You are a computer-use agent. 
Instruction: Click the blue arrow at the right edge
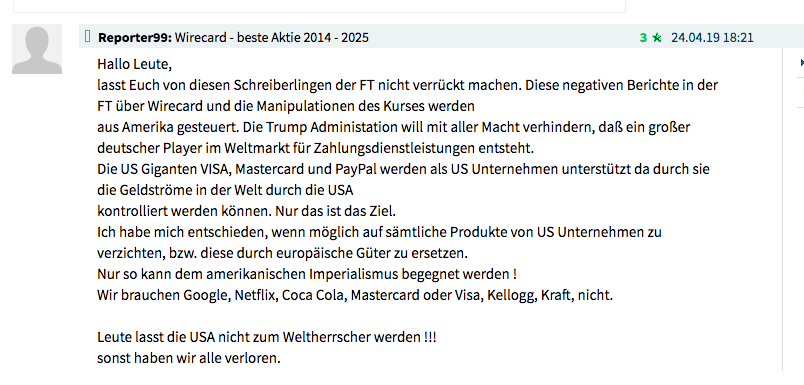click(801, 63)
